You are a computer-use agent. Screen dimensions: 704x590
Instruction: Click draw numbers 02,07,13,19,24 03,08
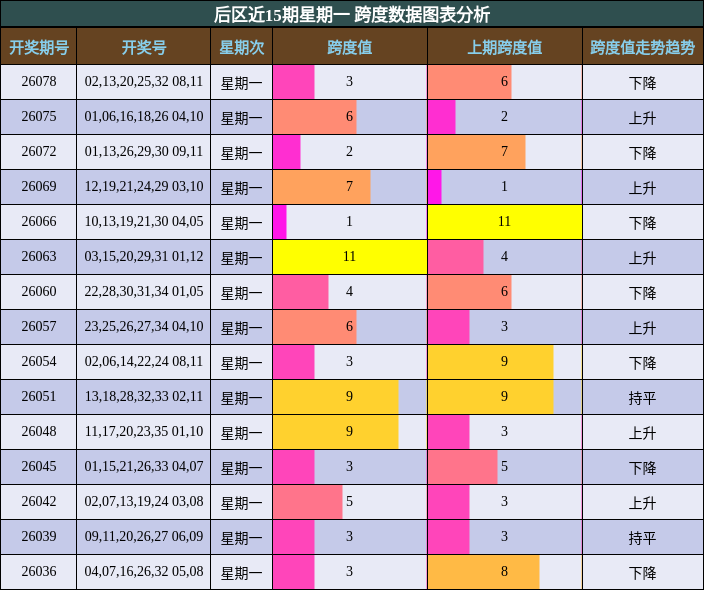144,502
